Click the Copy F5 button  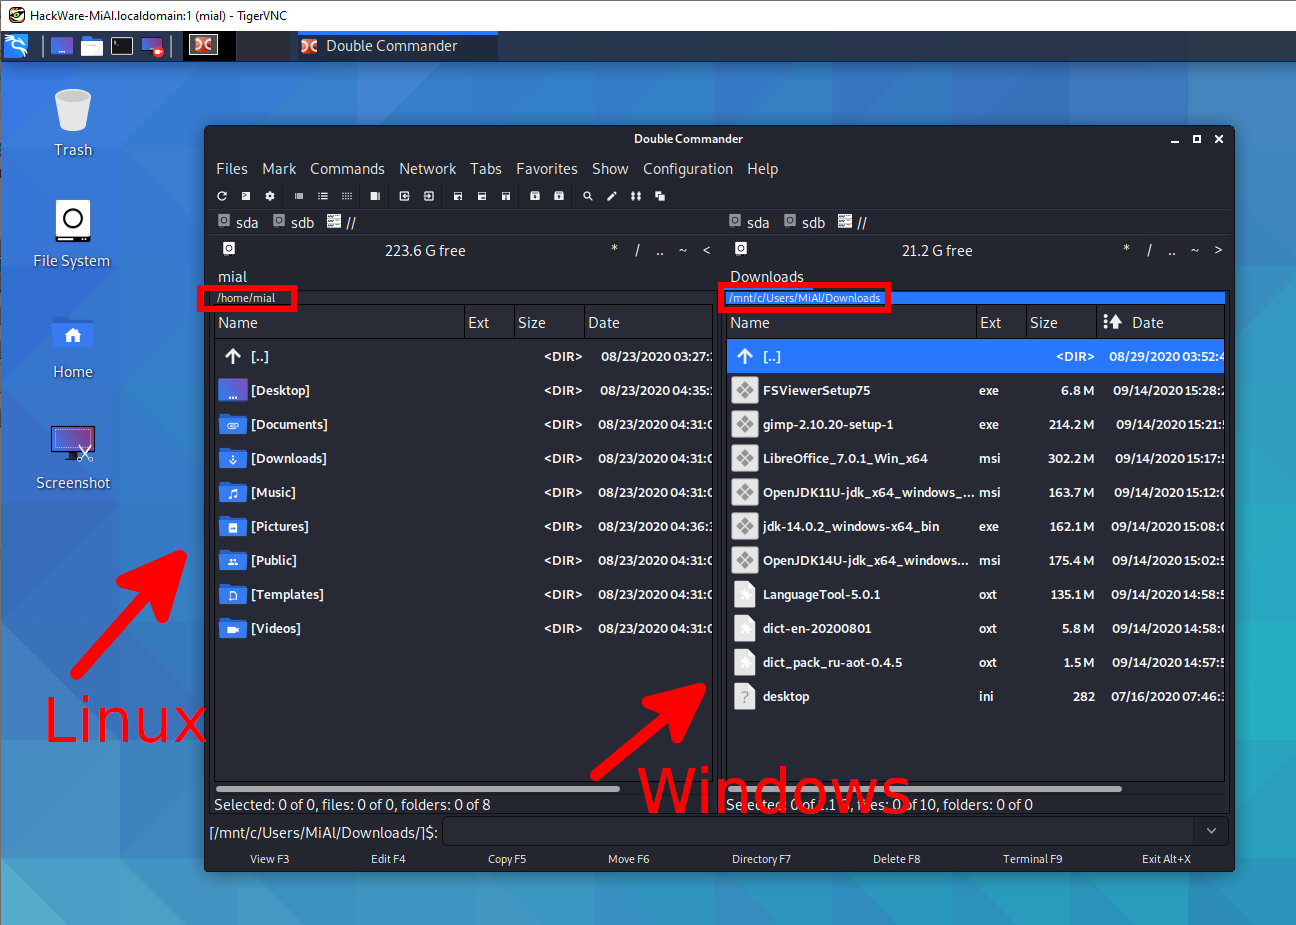(506, 859)
